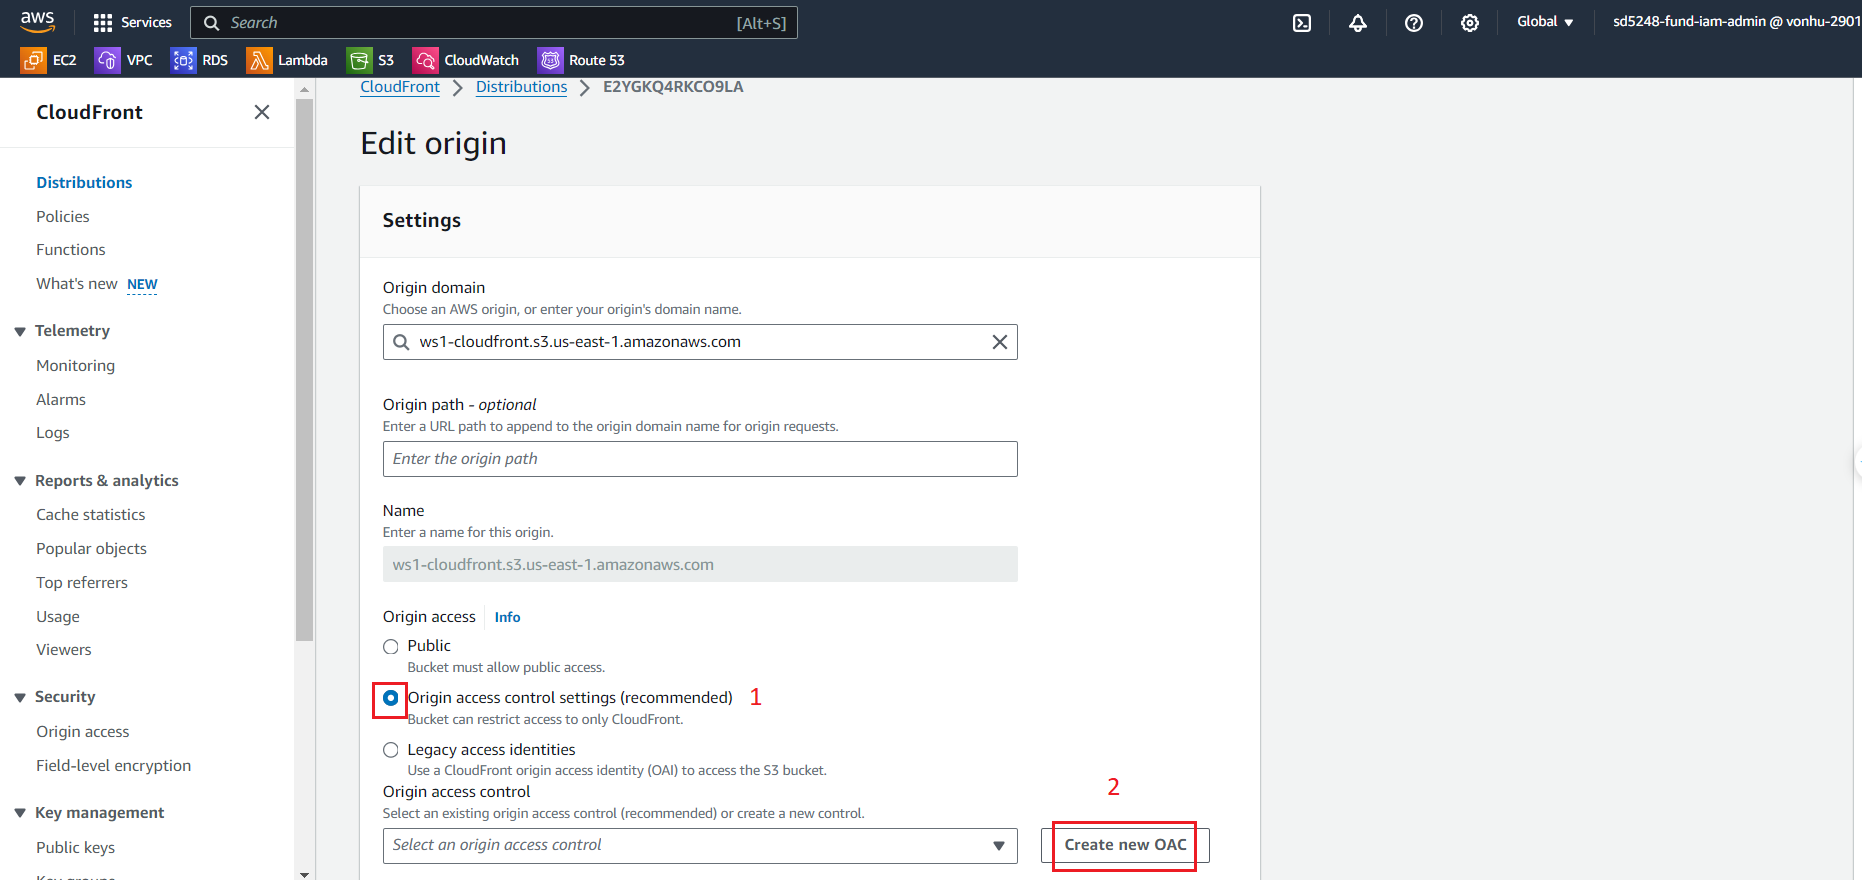Image resolution: width=1862 pixels, height=880 pixels.
Task: Click the Origin path input field
Action: click(699, 459)
